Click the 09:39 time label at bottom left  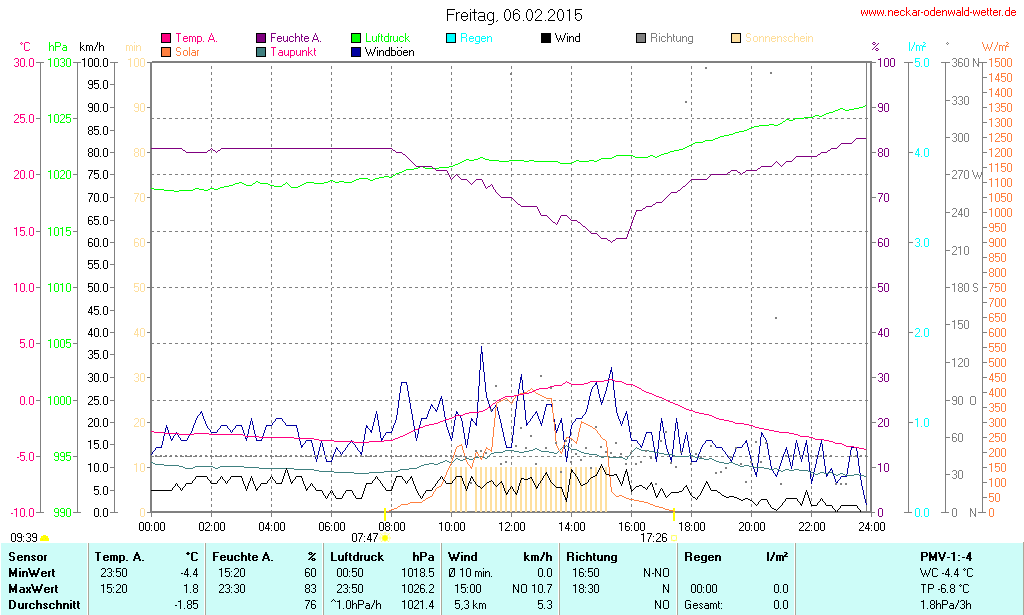point(23,537)
